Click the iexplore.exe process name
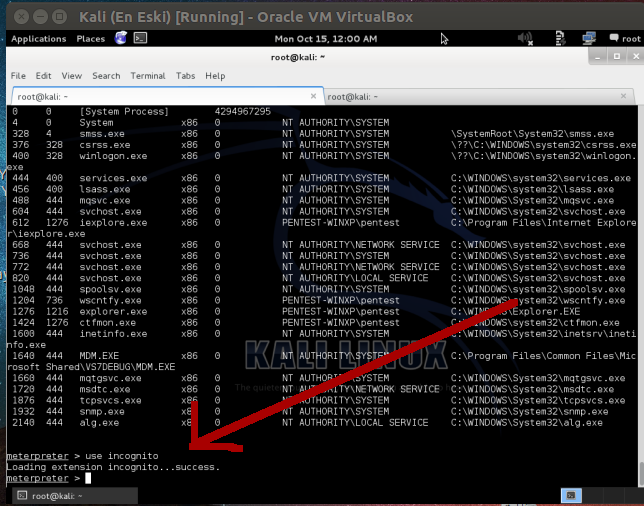The width and height of the screenshot is (644, 506). pyautogui.click(x=113, y=223)
